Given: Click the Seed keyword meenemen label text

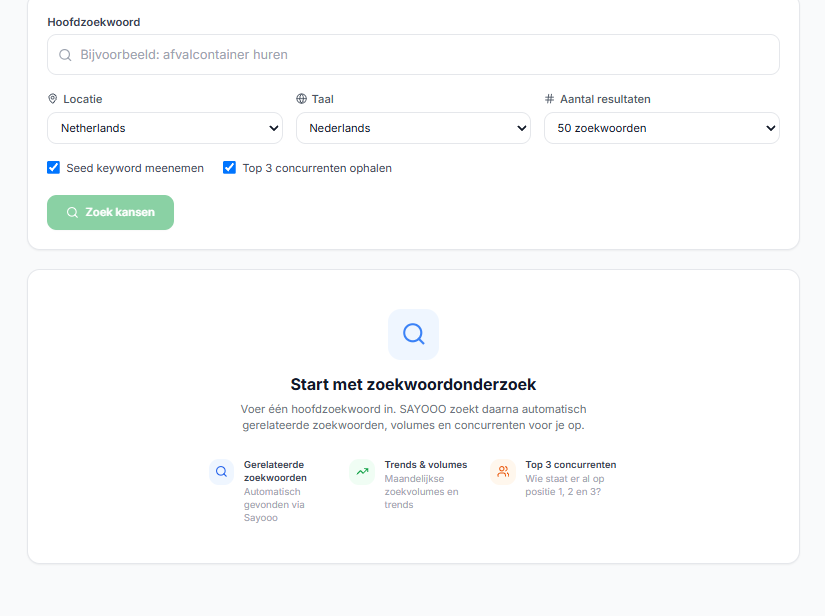Looking at the screenshot, I should 135,168.
